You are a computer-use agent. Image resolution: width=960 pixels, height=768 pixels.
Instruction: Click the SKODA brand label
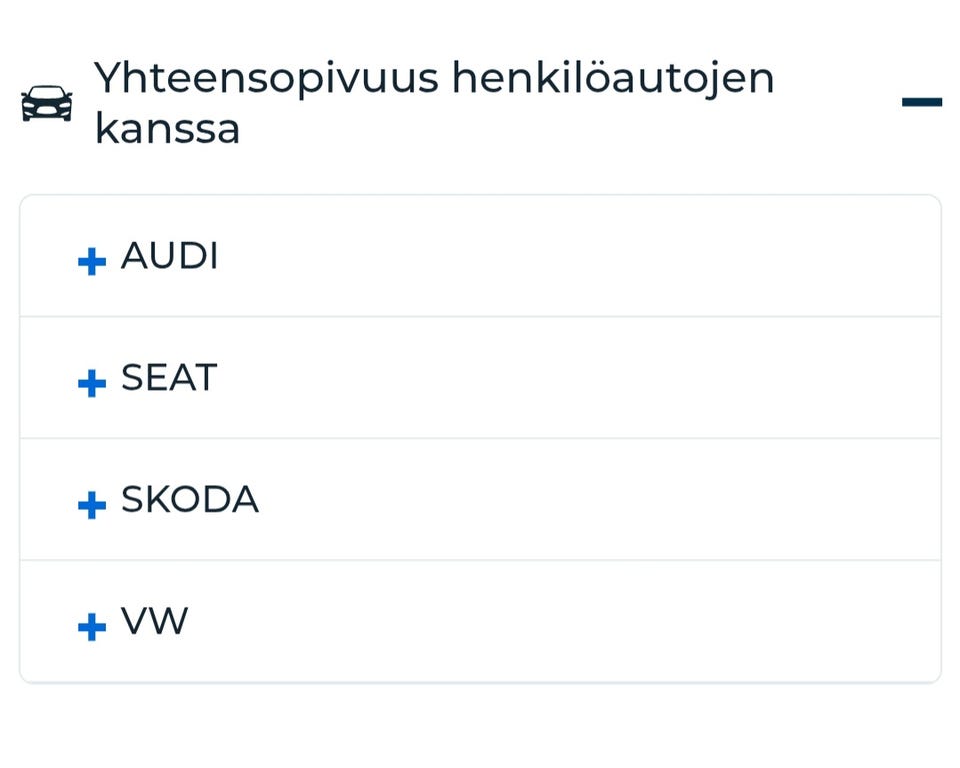point(189,500)
